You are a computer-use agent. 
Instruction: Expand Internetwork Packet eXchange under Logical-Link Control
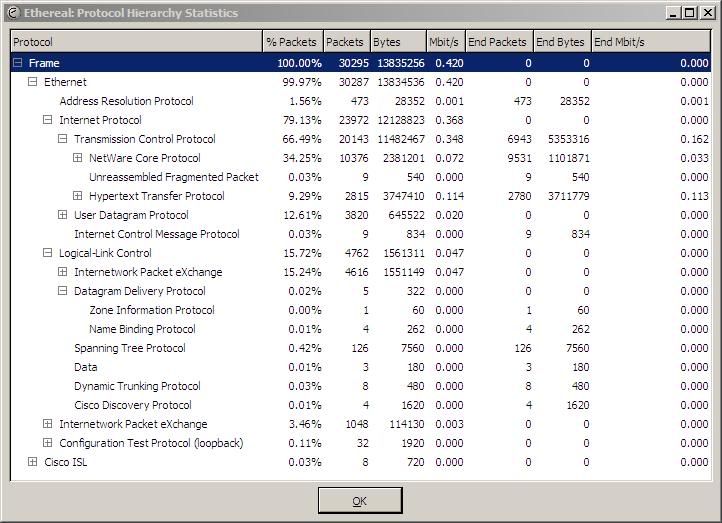(x=63, y=272)
